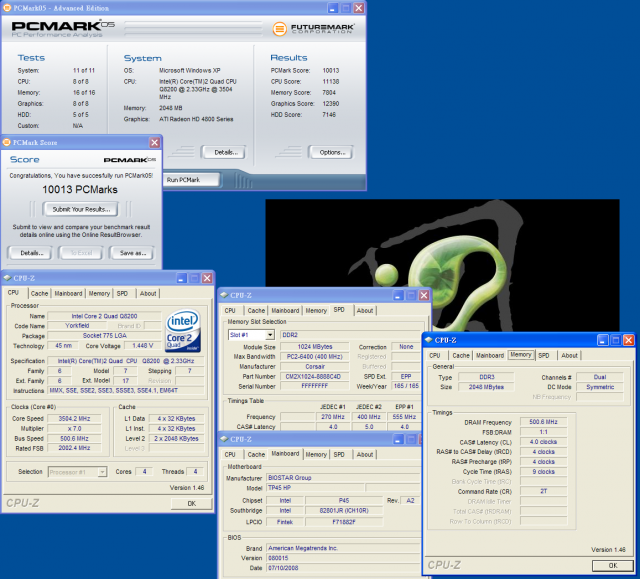Viewport: 640px width, 579px height.
Task: Click Submit Your Results button
Action: coord(80,209)
